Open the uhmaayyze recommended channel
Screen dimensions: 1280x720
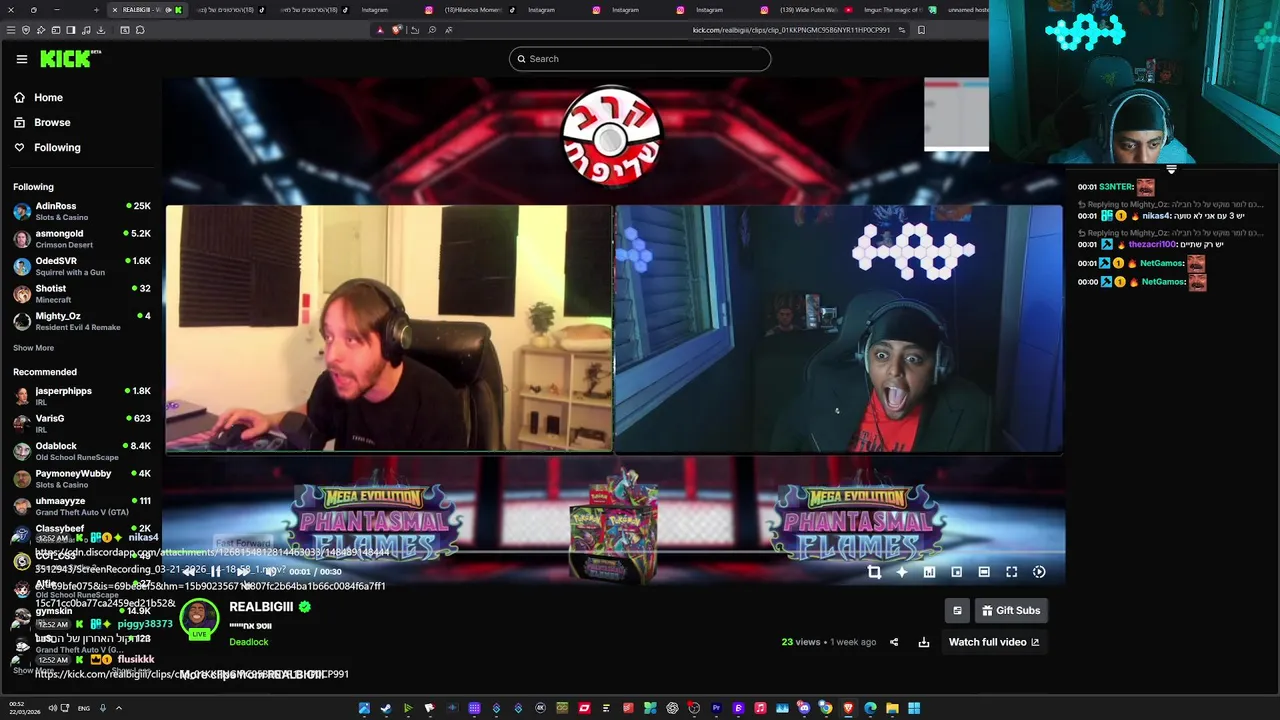click(82, 506)
